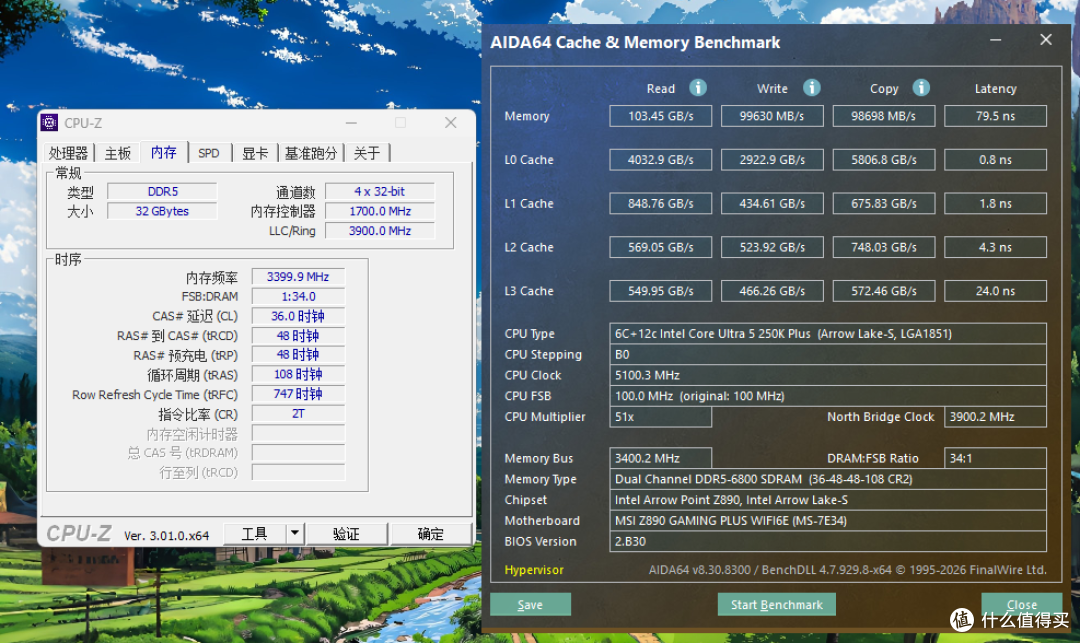1080x643 pixels.
Task: Click the Close button in AIDA64
Action: [x=1021, y=604]
